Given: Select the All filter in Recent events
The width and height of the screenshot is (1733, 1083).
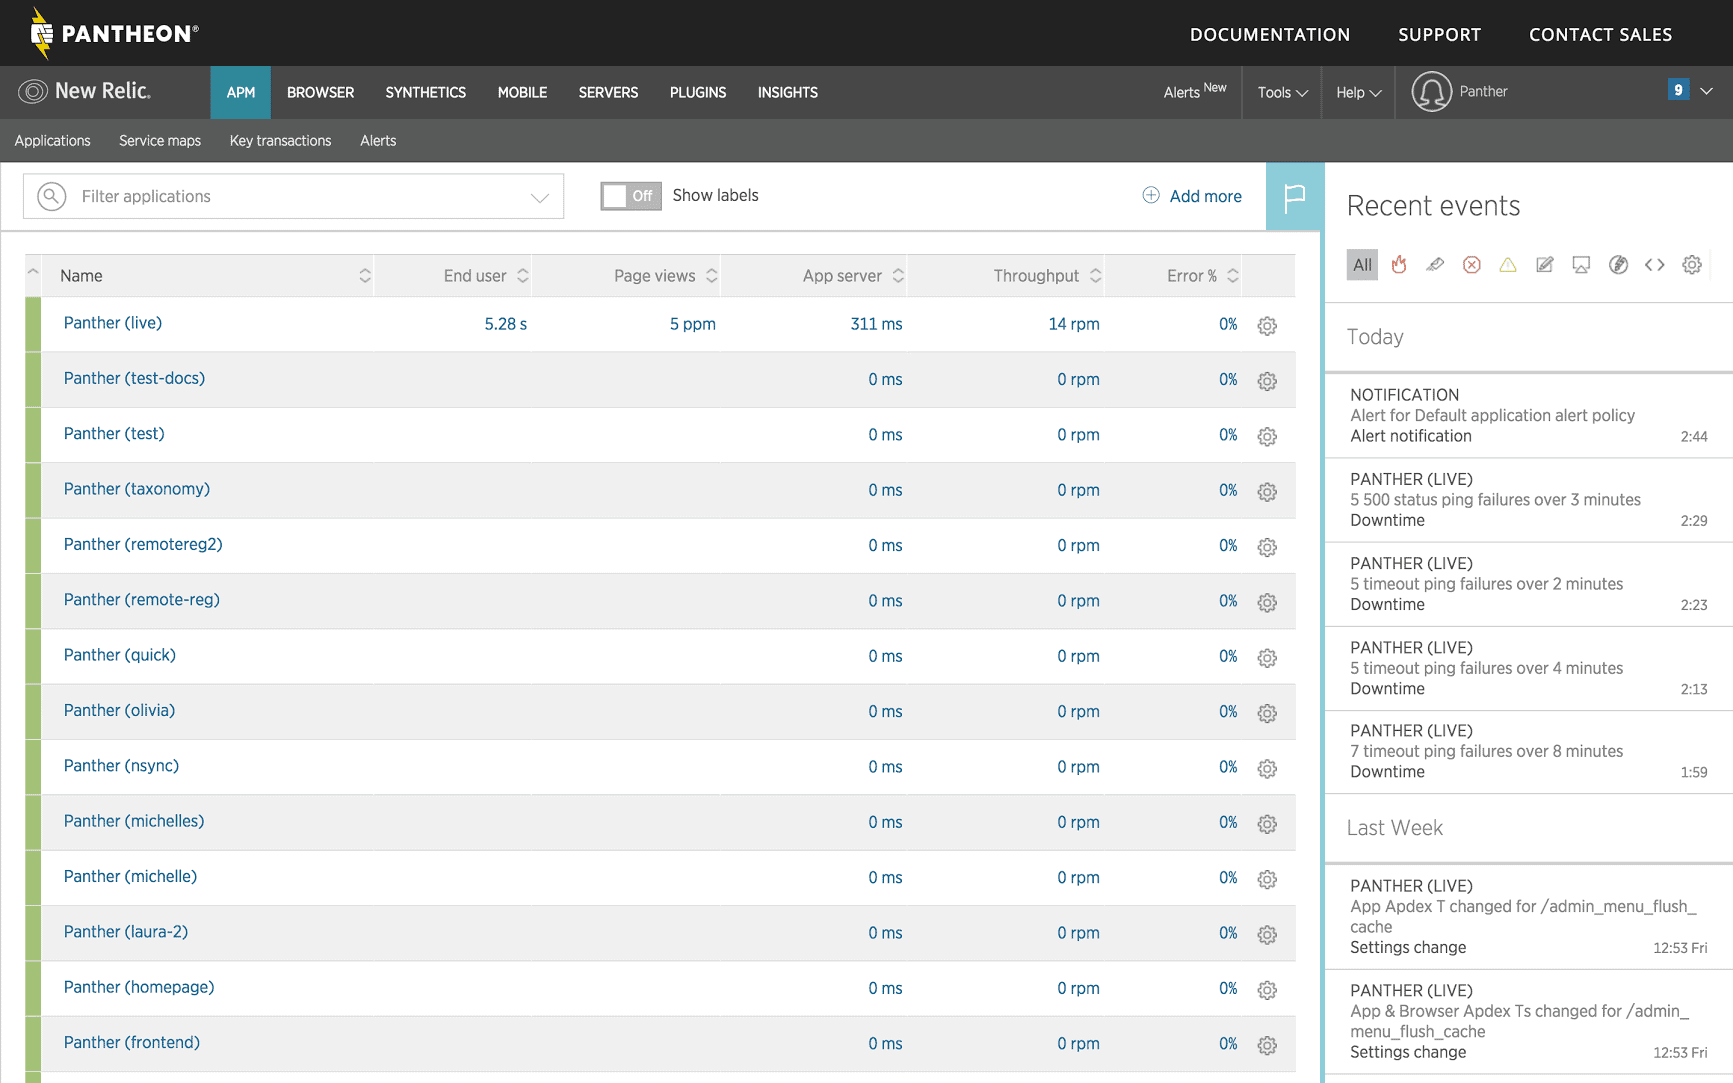Looking at the screenshot, I should click(x=1362, y=265).
